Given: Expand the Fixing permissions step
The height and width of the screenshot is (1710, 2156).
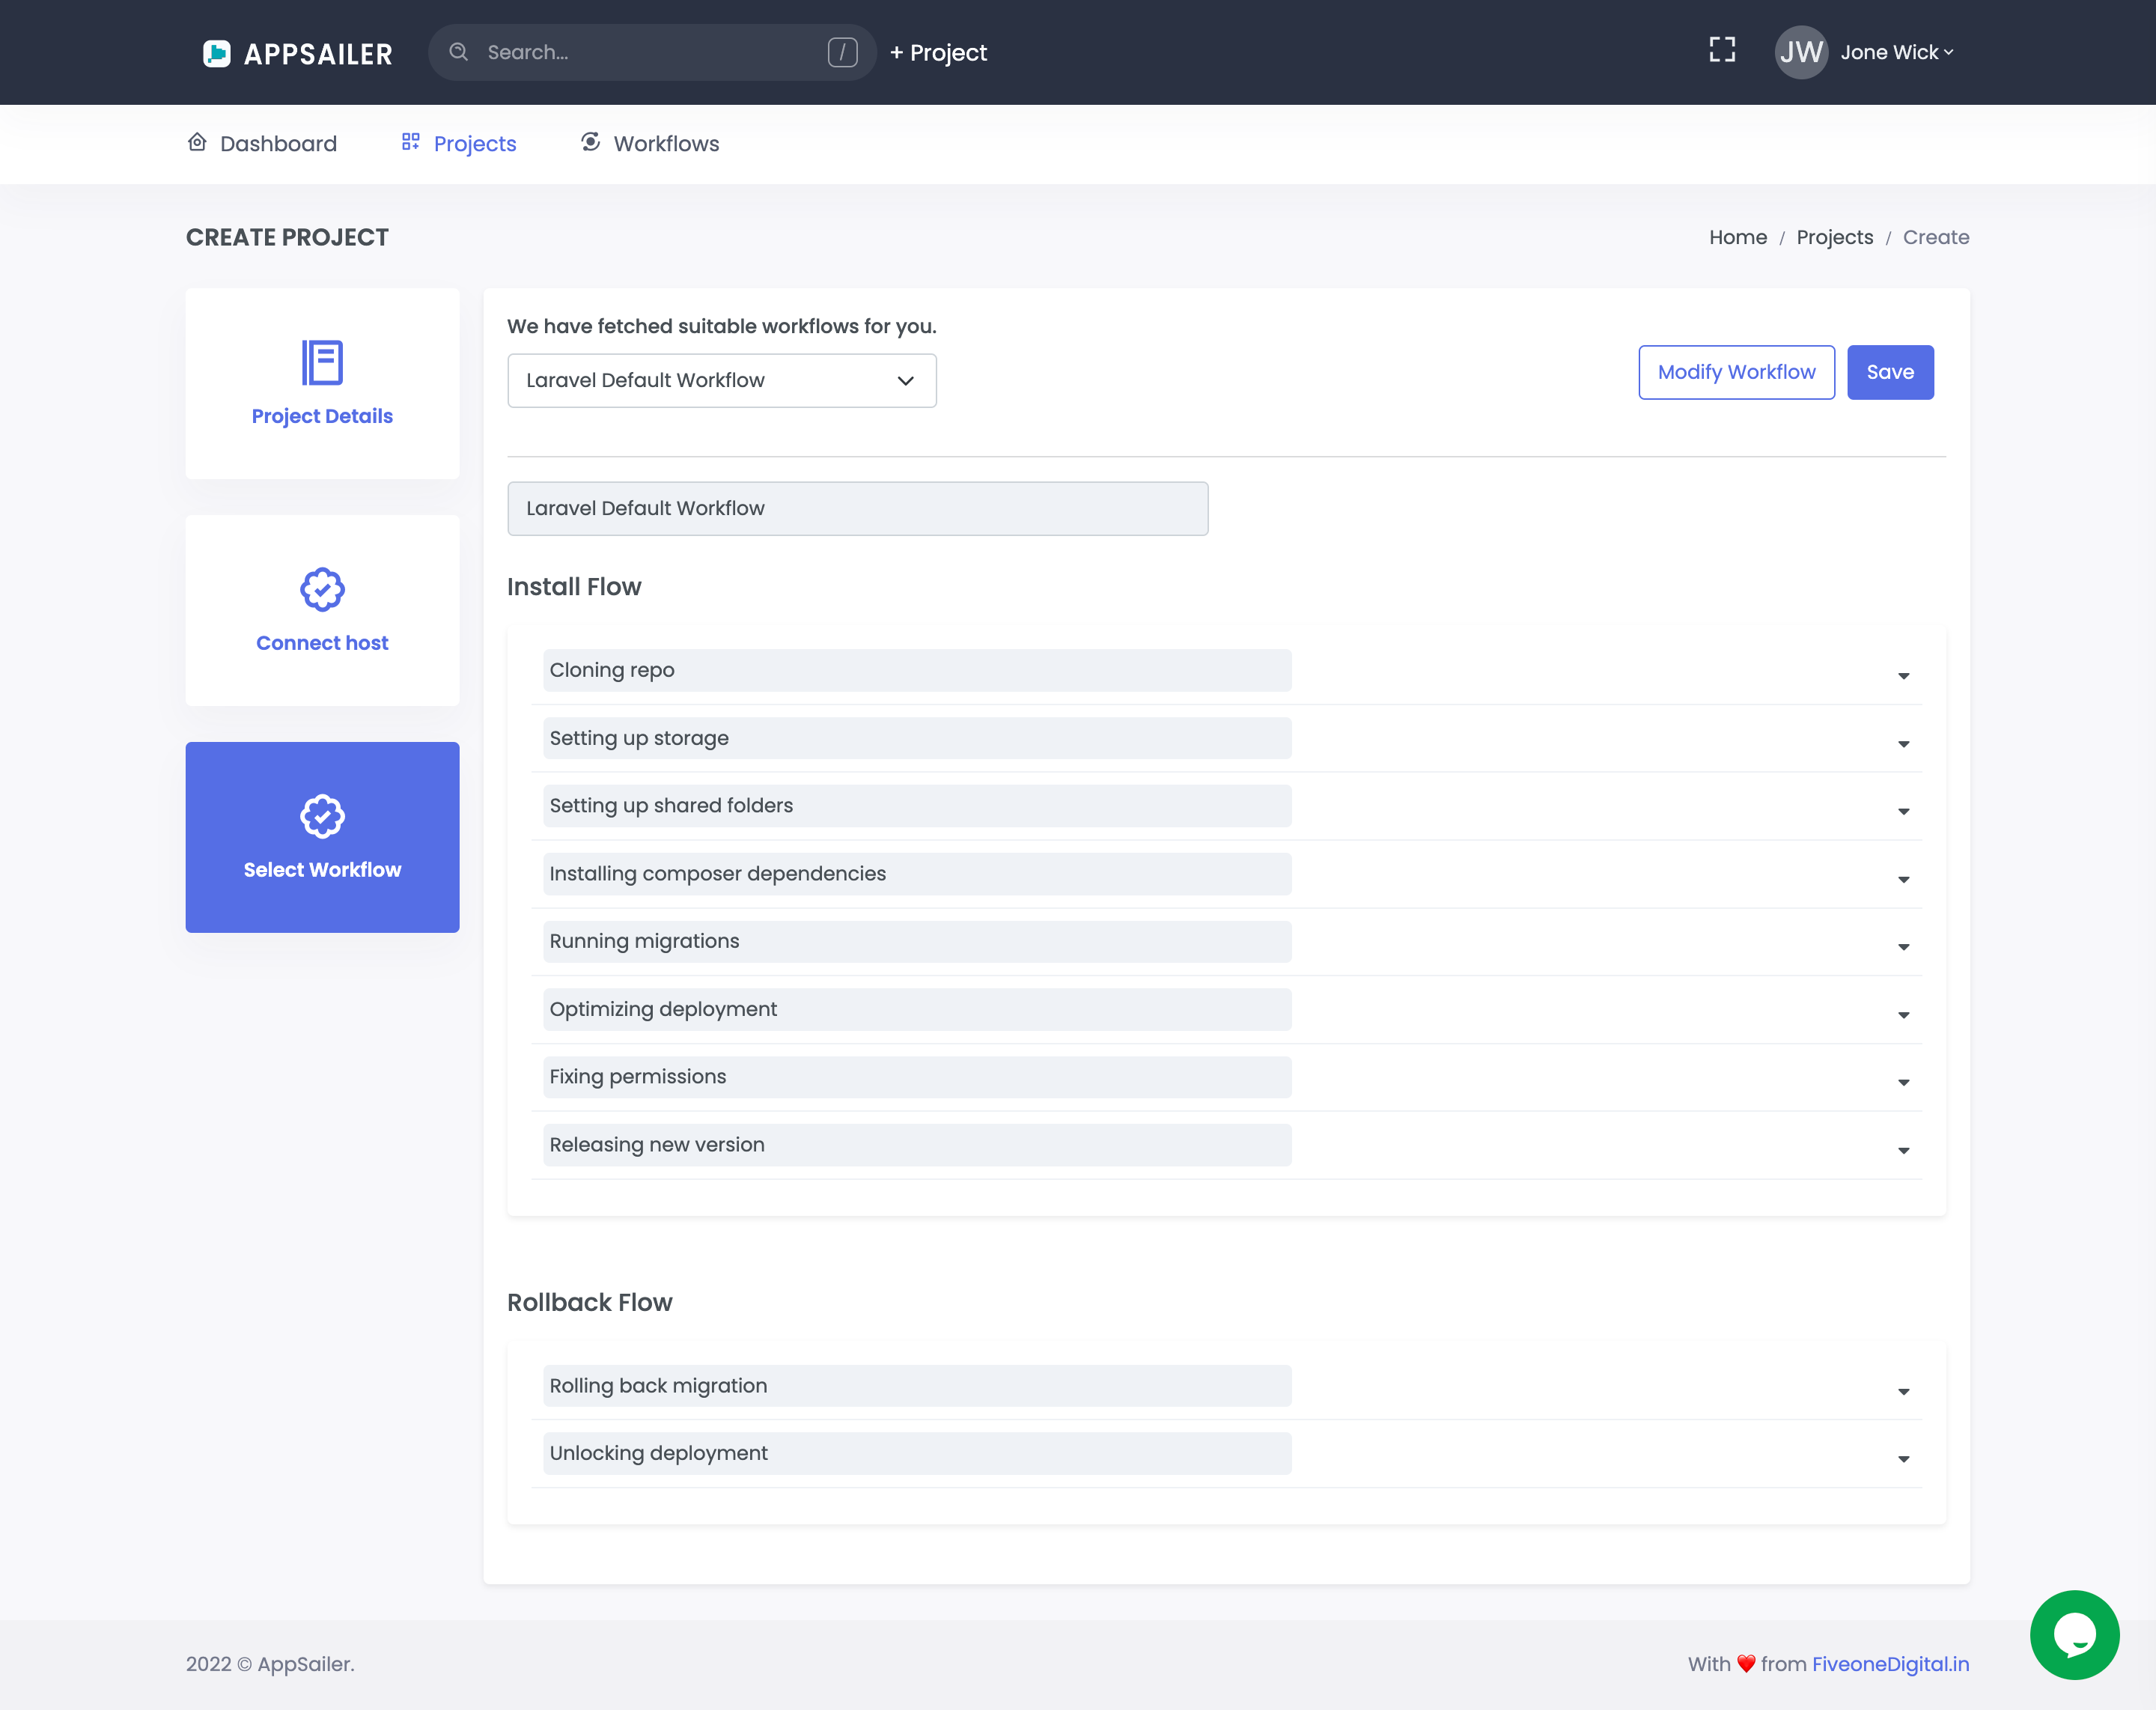Looking at the screenshot, I should click(x=1903, y=1083).
